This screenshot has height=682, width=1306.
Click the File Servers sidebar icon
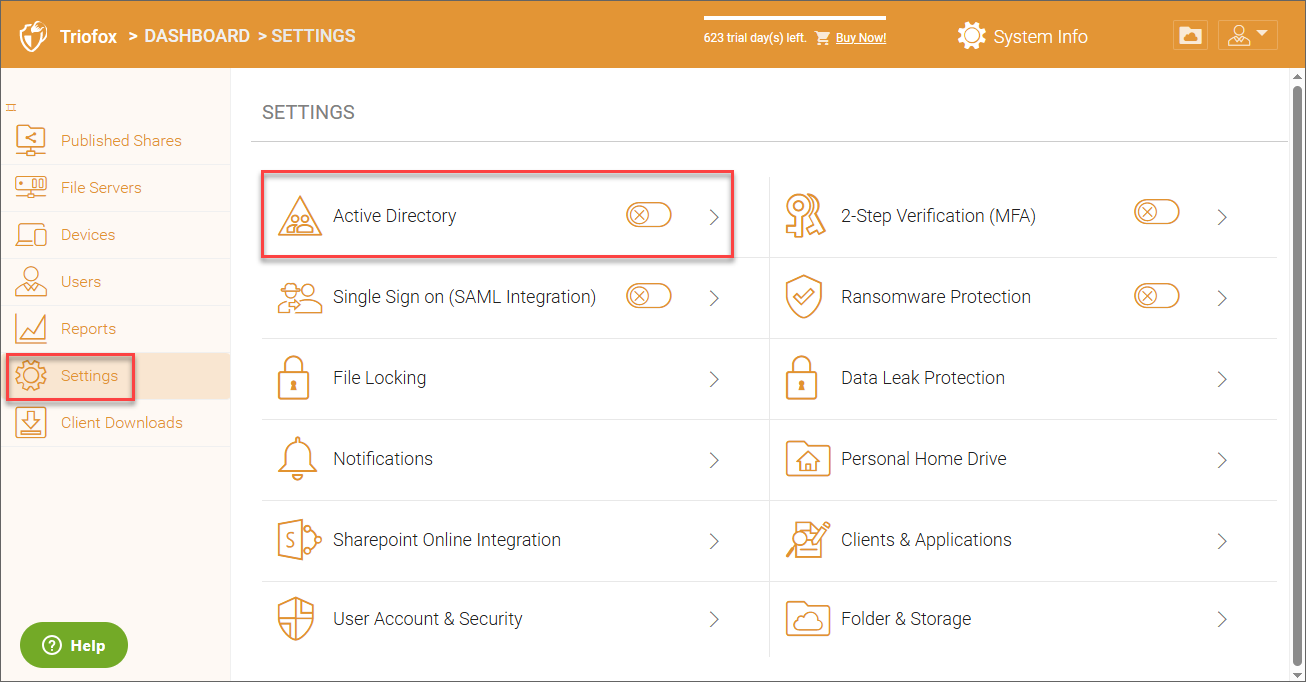pyautogui.click(x=31, y=187)
